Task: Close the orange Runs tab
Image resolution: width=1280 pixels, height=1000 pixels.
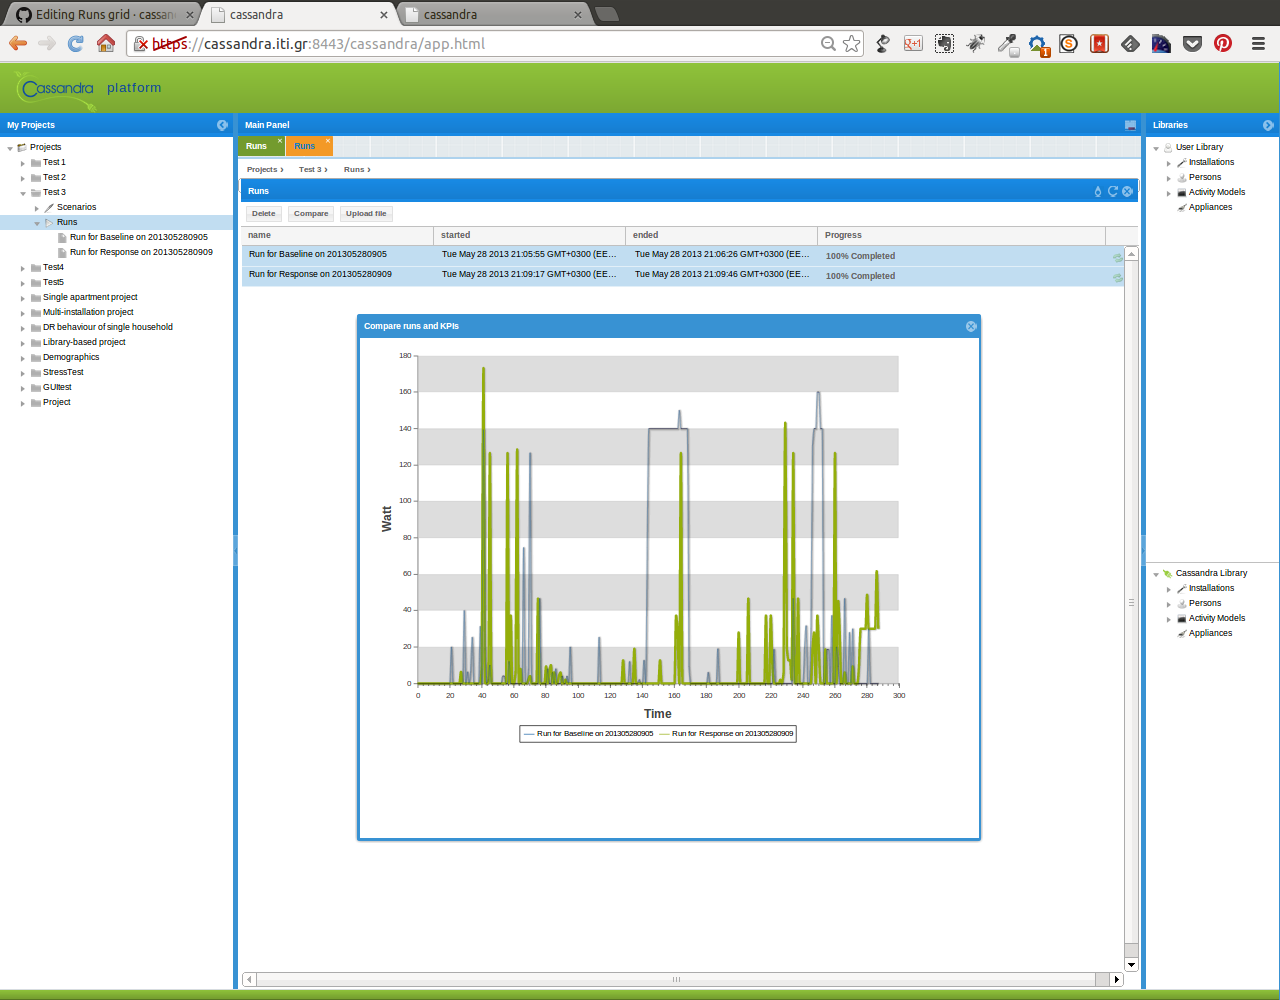Action: pos(327,140)
